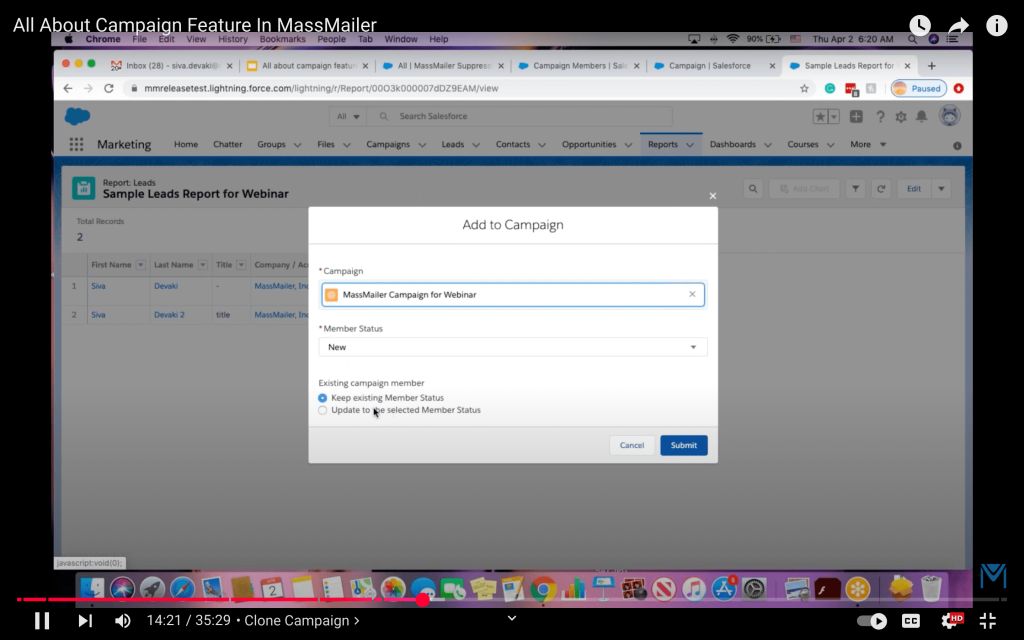Open the Campaigns tab dropdown chevron

click(421, 145)
